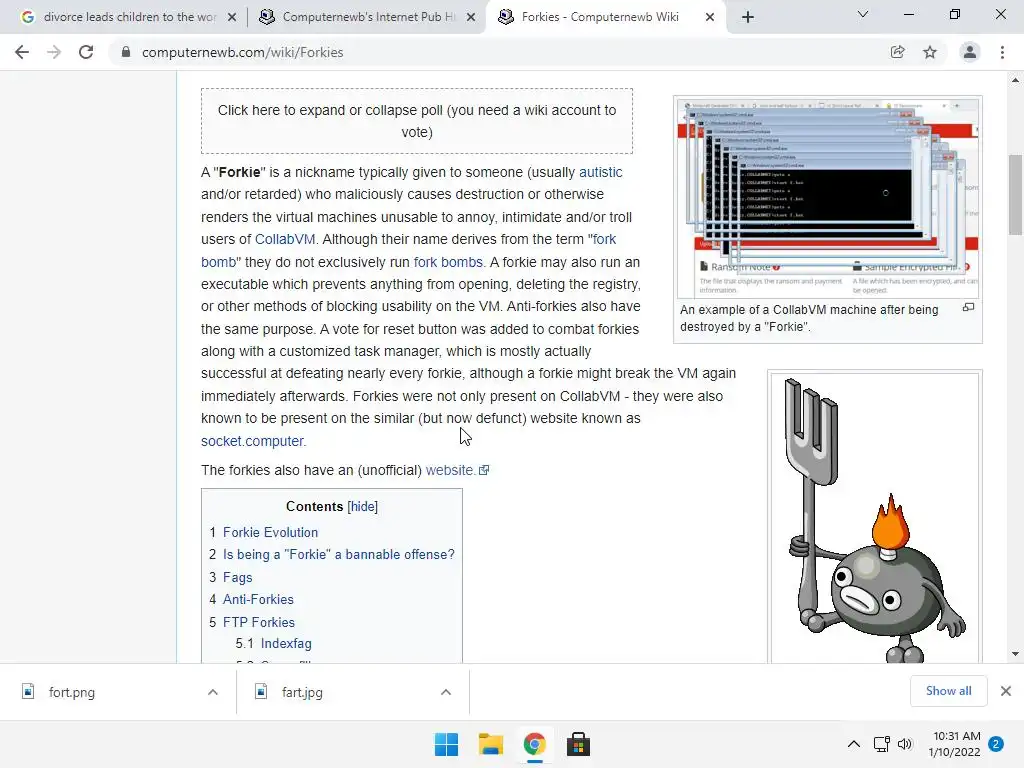Open the Windows Start menu
1024x768 pixels.
pos(447,744)
